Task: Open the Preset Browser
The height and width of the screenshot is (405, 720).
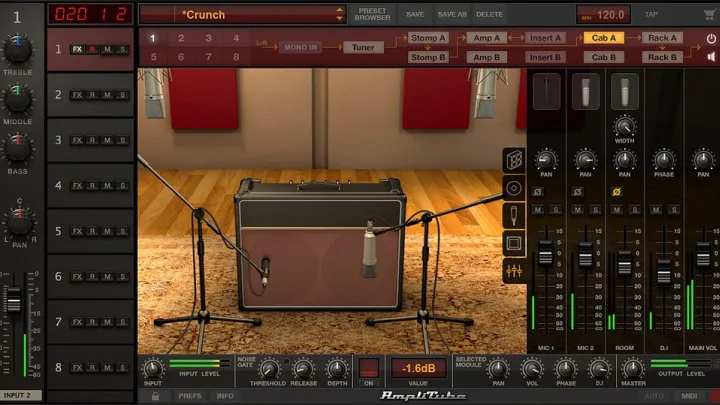Action: [372, 15]
